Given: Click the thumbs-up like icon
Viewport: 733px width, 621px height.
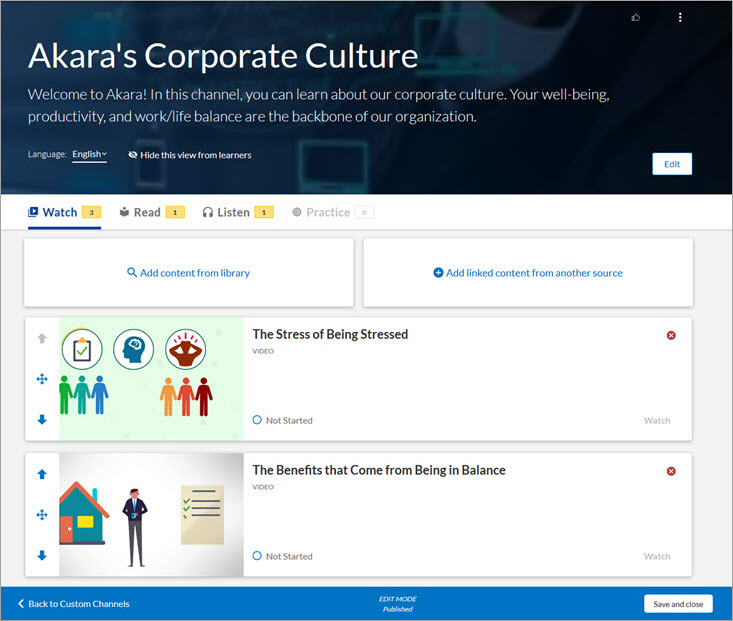Looking at the screenshot, I should (x=636, y=17).
